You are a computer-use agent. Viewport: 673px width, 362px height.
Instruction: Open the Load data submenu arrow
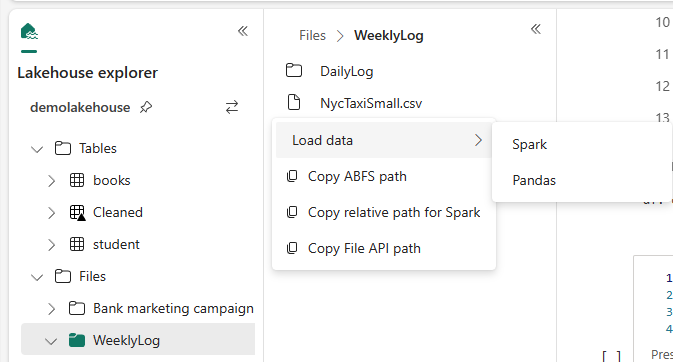click(479, 140)
